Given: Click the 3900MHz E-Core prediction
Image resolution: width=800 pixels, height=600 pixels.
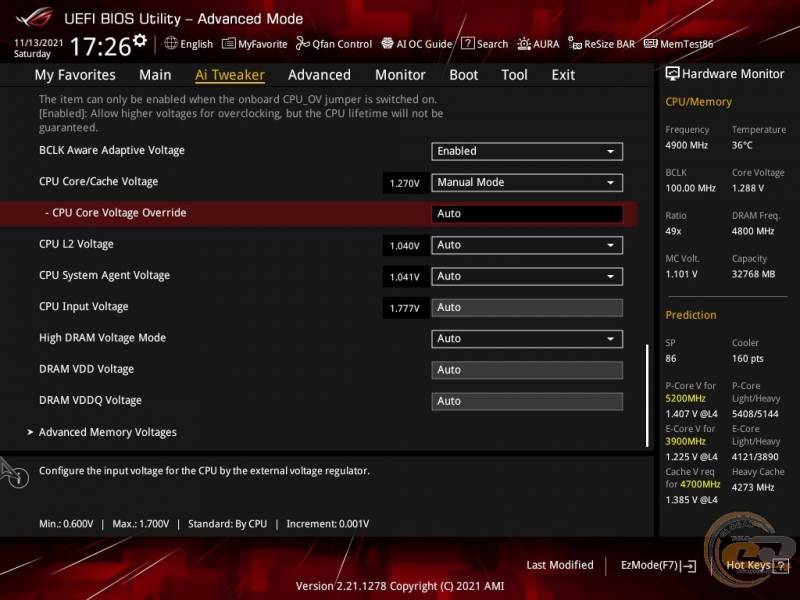Looking at the screenshot, I should [685, 441].
